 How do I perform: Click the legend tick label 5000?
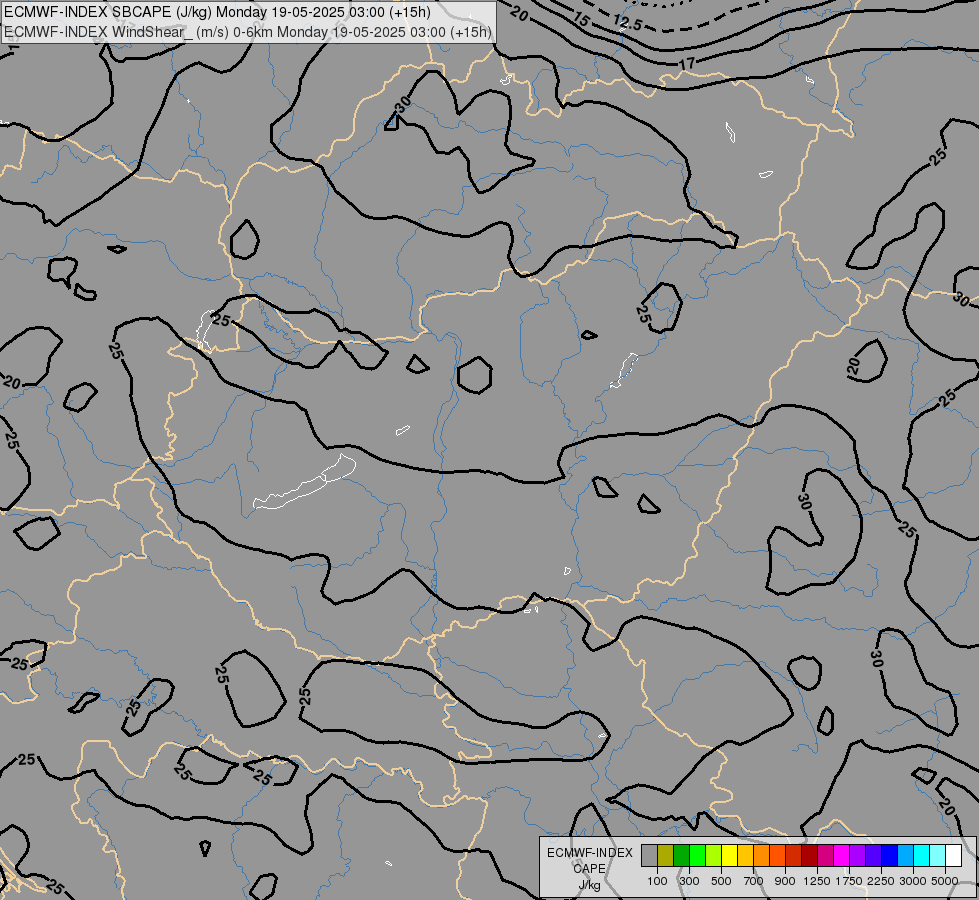[945, 881]
